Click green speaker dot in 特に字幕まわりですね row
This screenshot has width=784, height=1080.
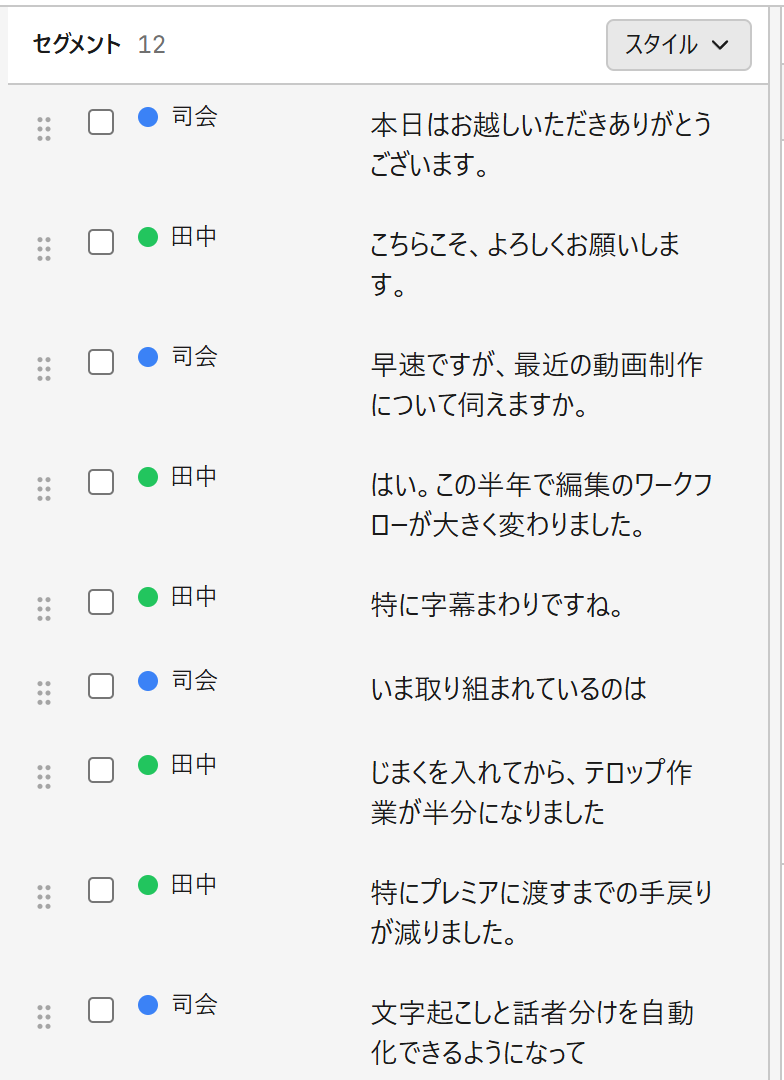click(148, 596)
